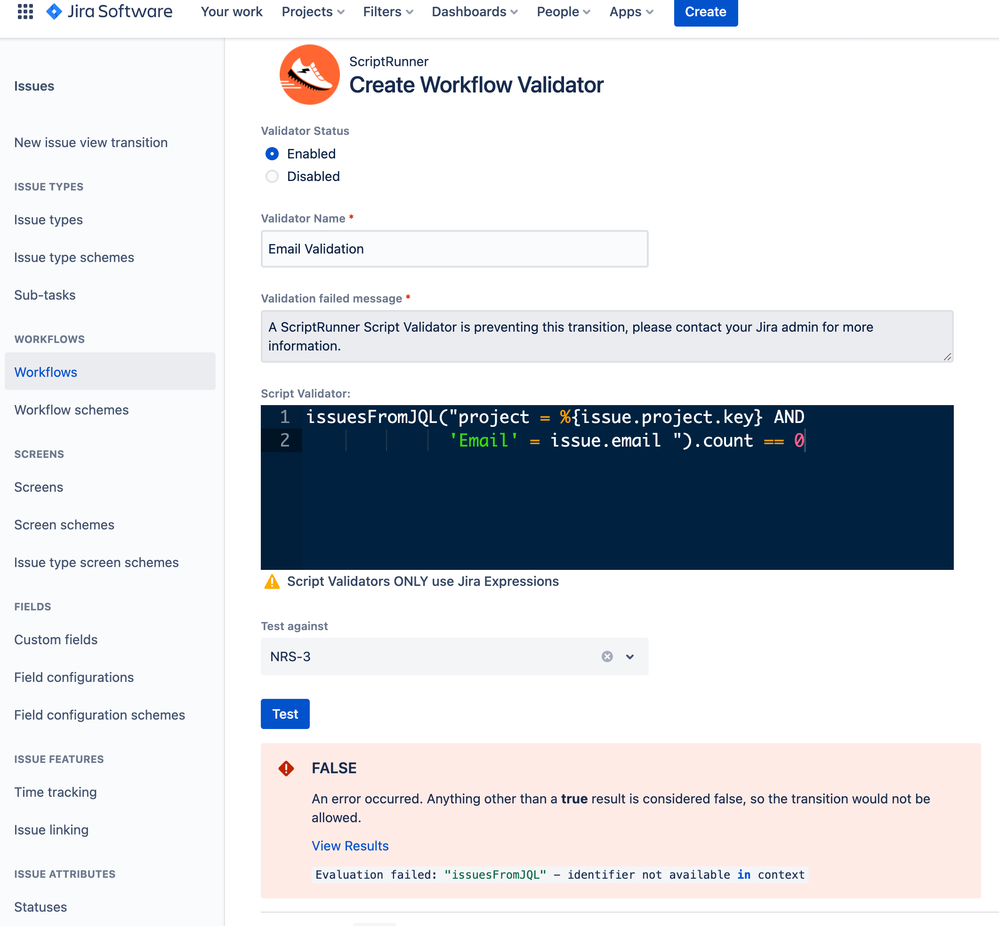The height and width of the screenshot is (926, 999).
Task: Select the Enabled validator status
Action: 272,154
